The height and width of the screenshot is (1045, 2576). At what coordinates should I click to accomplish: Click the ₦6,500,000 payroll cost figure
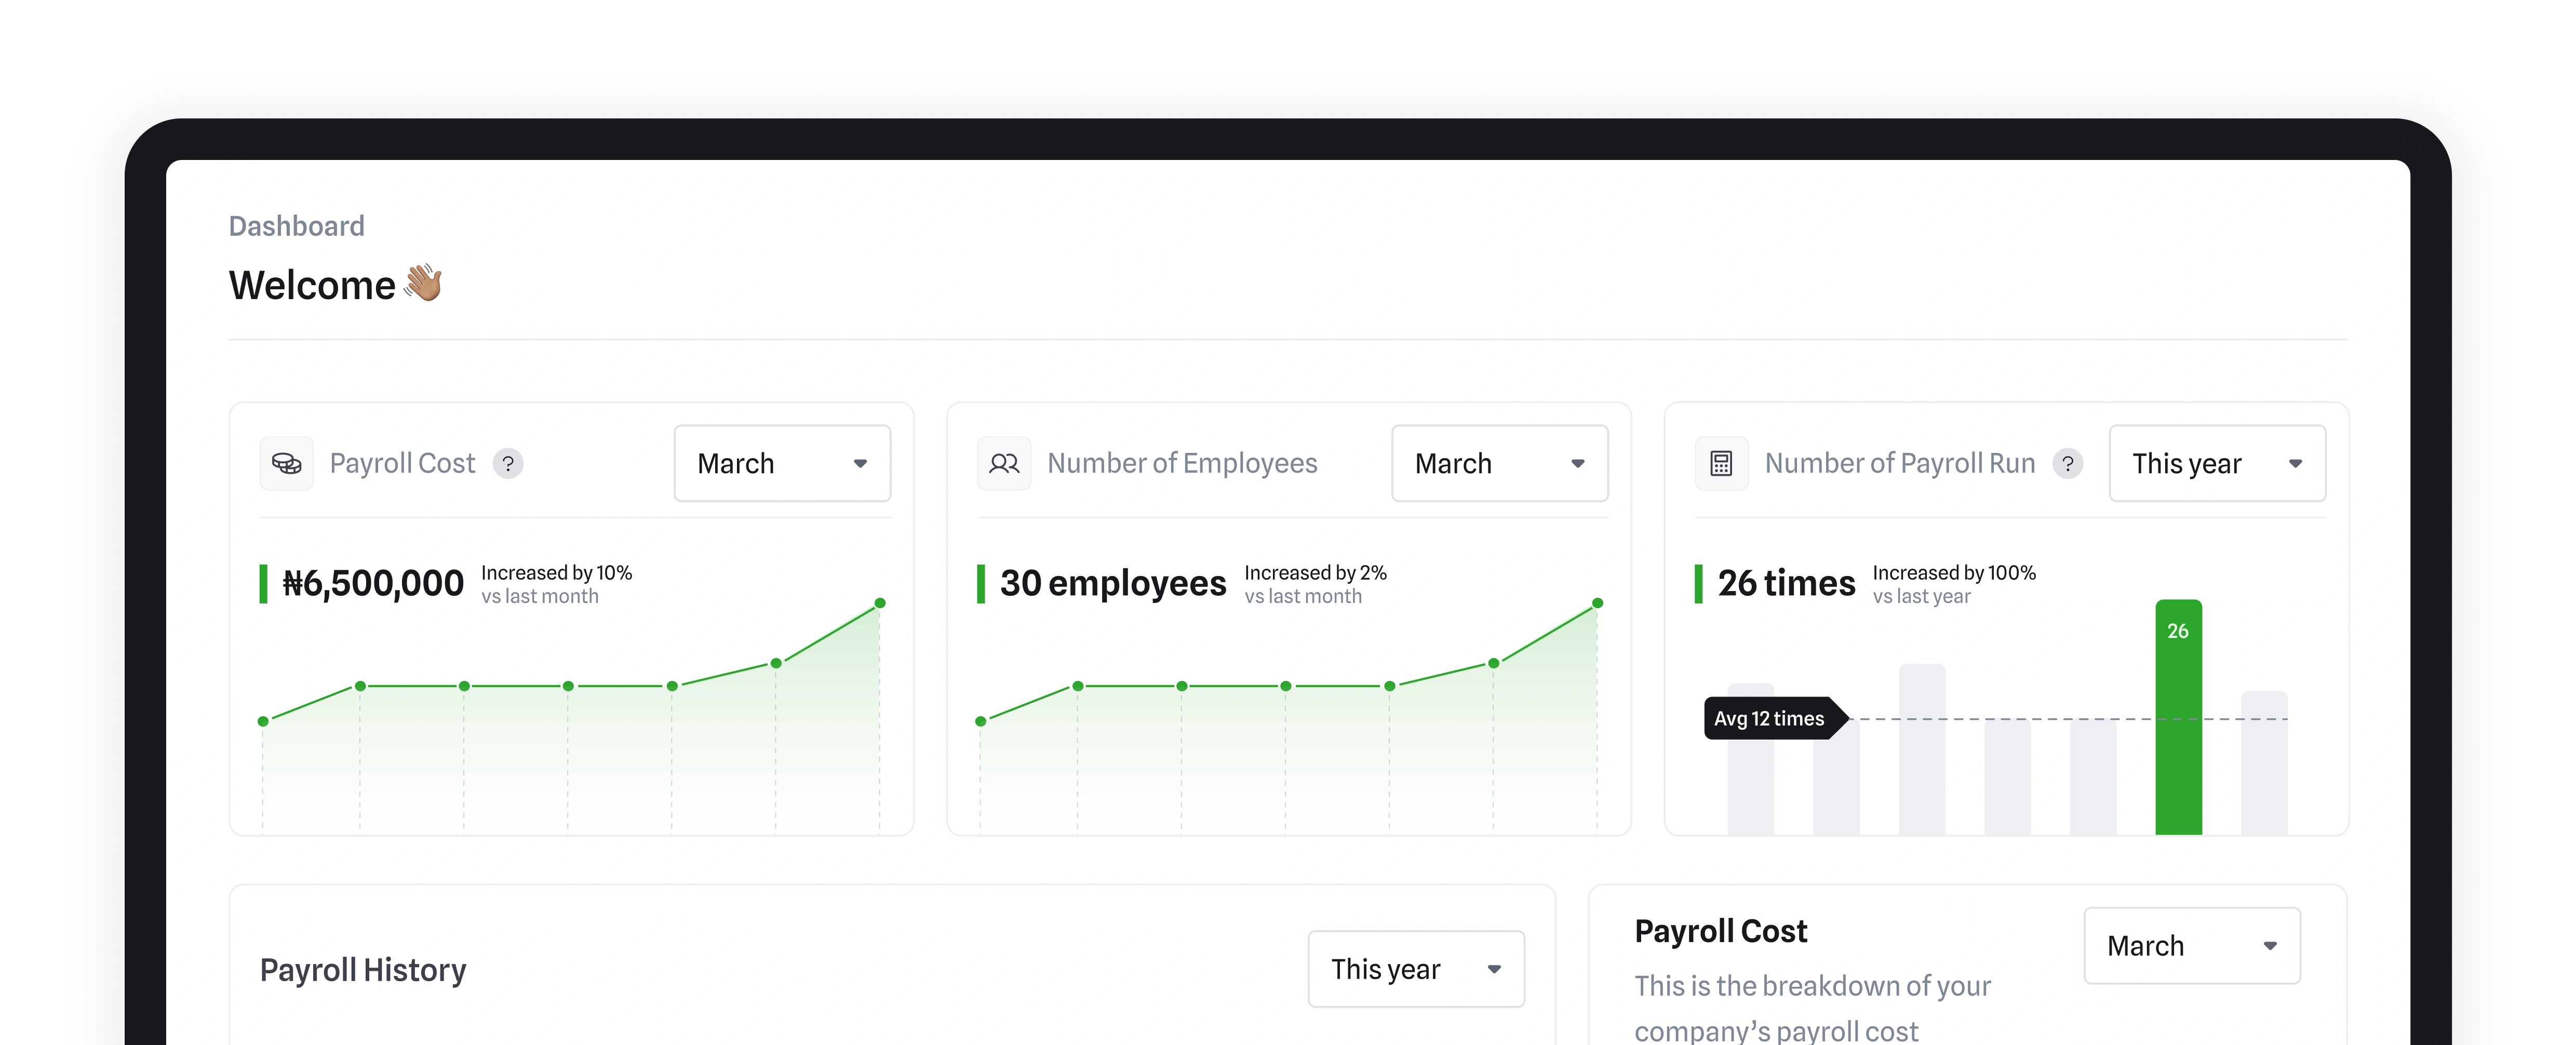[x=373, y=583]
